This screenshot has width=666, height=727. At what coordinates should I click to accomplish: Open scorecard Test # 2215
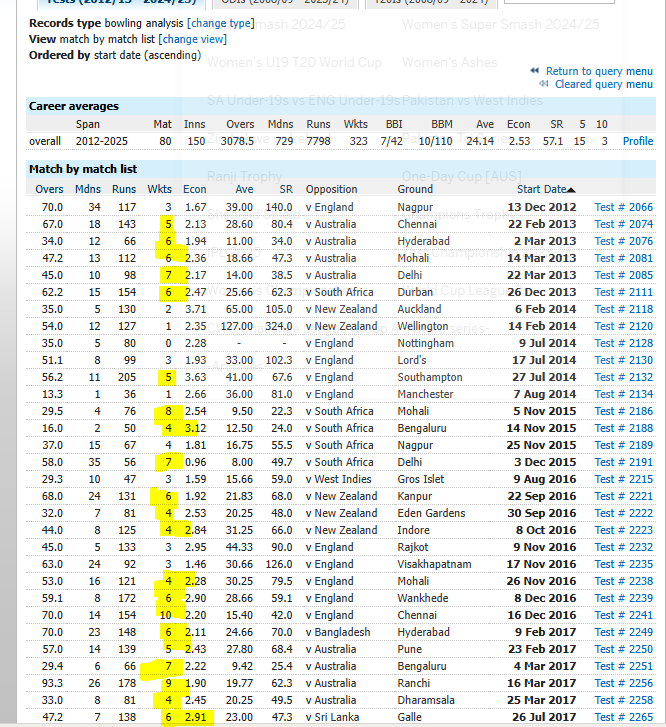623,479
